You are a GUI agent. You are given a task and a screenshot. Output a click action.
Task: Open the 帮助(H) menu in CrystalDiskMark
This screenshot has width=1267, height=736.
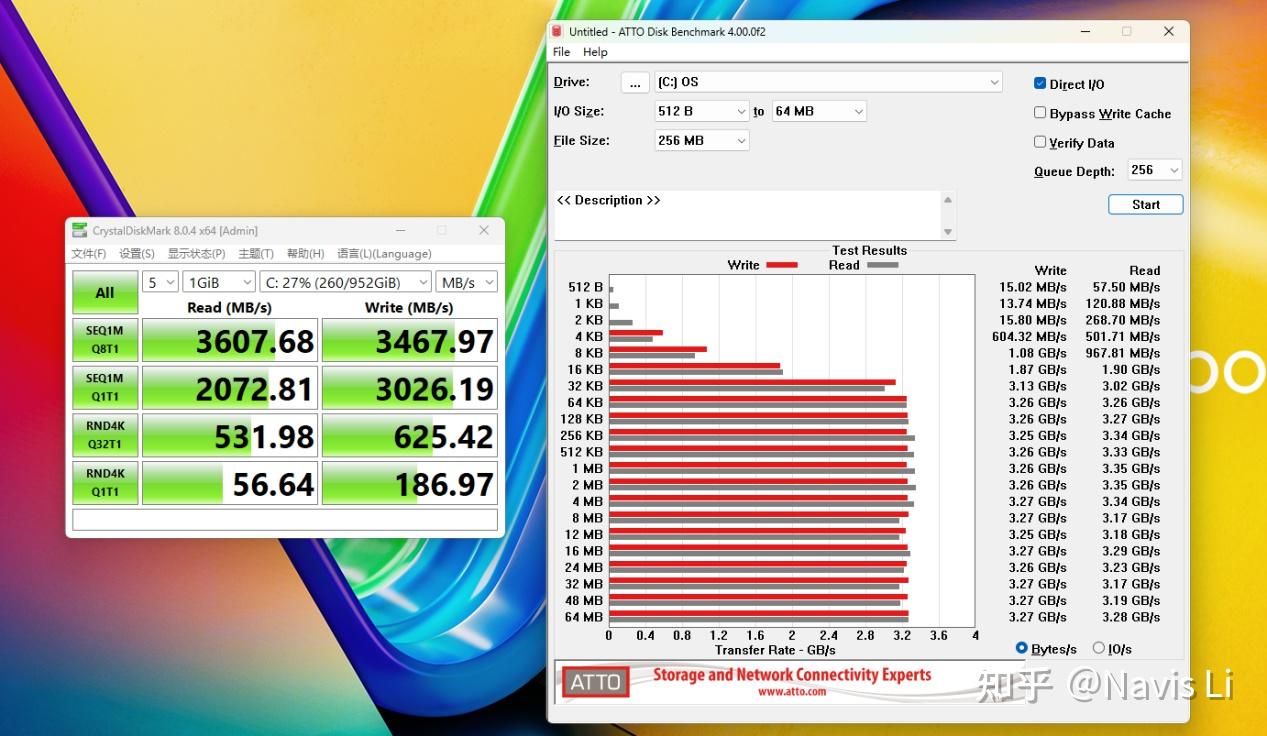point(305,254)
